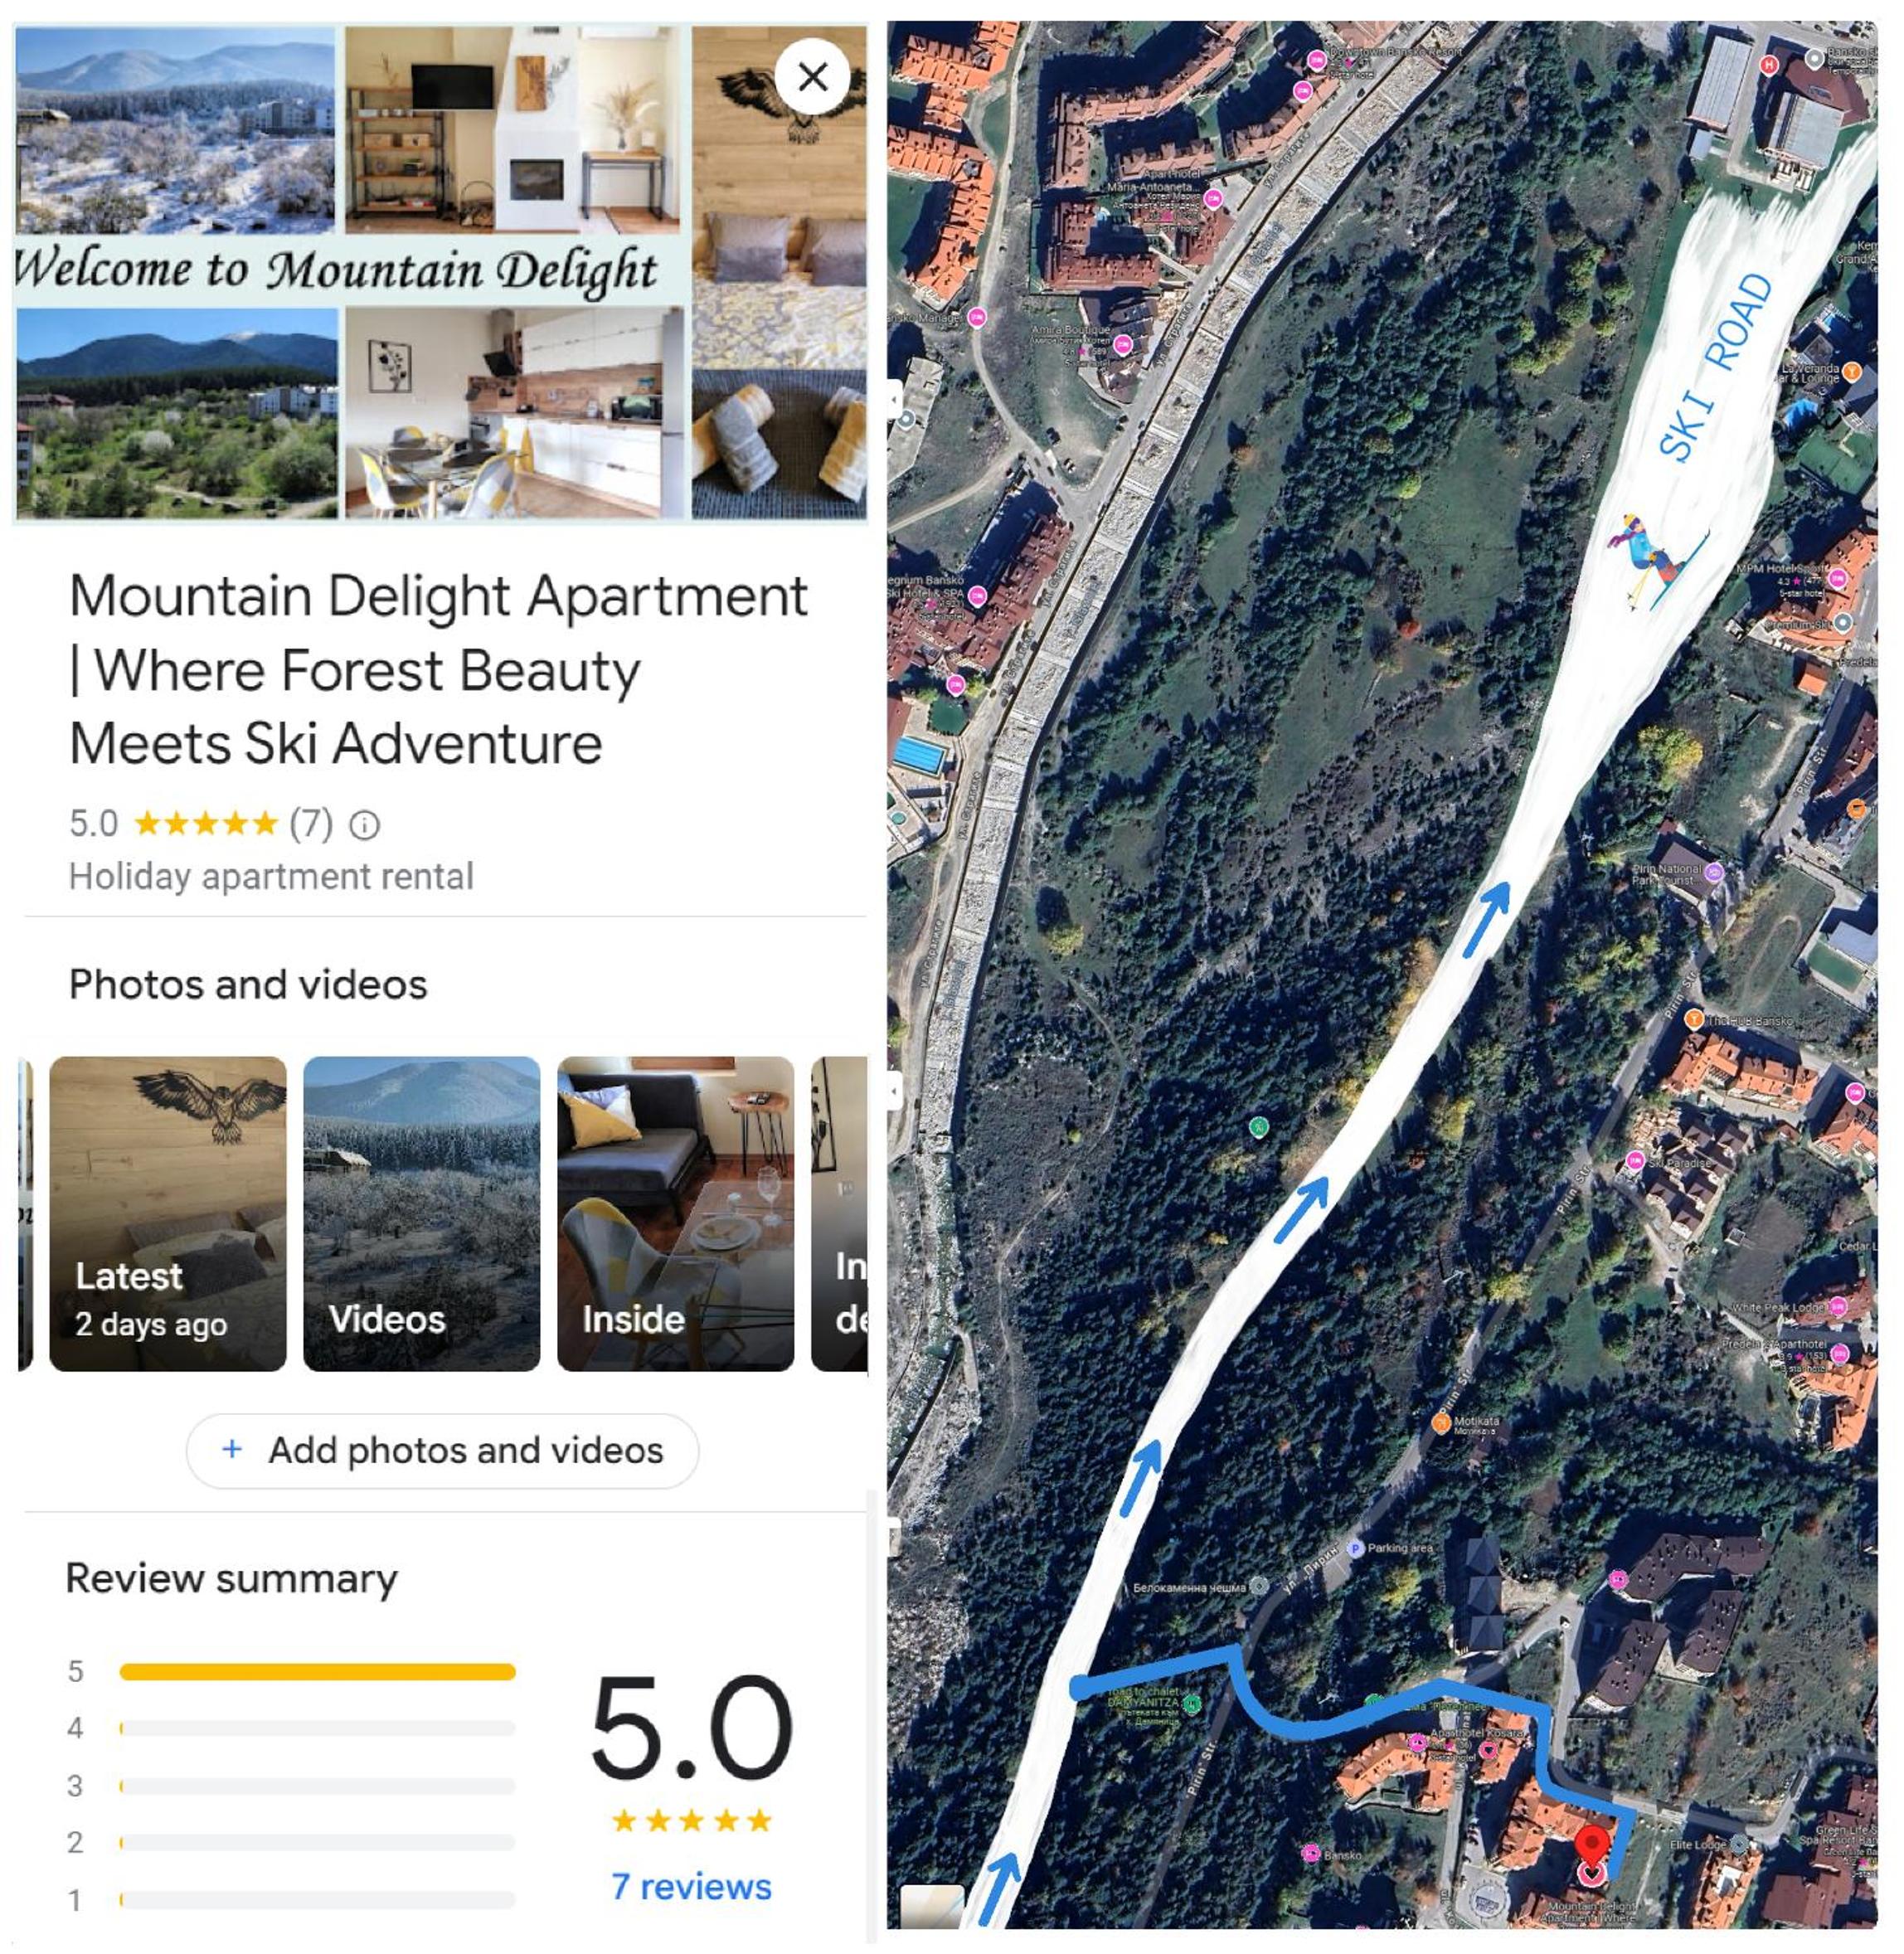Click the Holiday apartment rental label
This screenshot has width=1904, height=1954.
tap(271, 877)
